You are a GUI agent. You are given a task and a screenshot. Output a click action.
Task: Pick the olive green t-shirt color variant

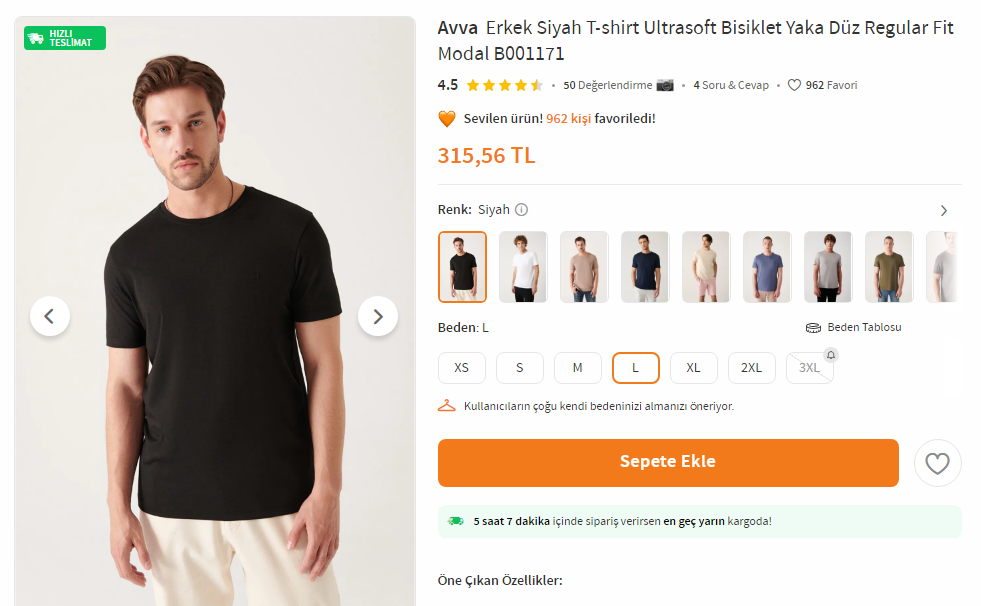click(x=888, y=267)
